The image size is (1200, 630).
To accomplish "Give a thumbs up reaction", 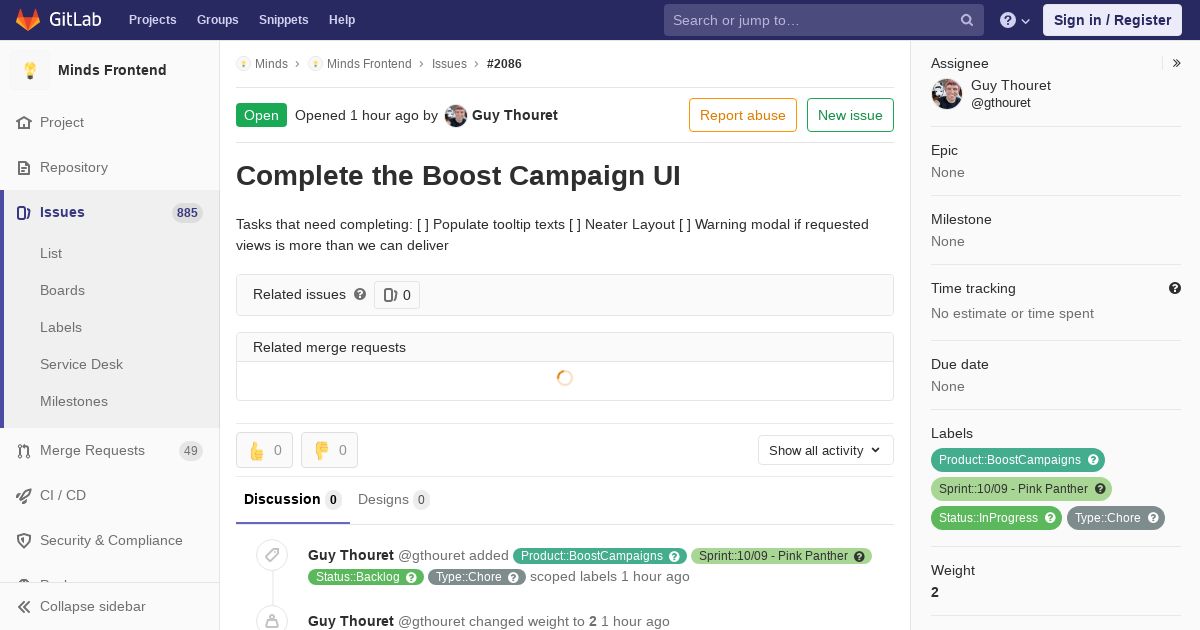I will 264,450.
